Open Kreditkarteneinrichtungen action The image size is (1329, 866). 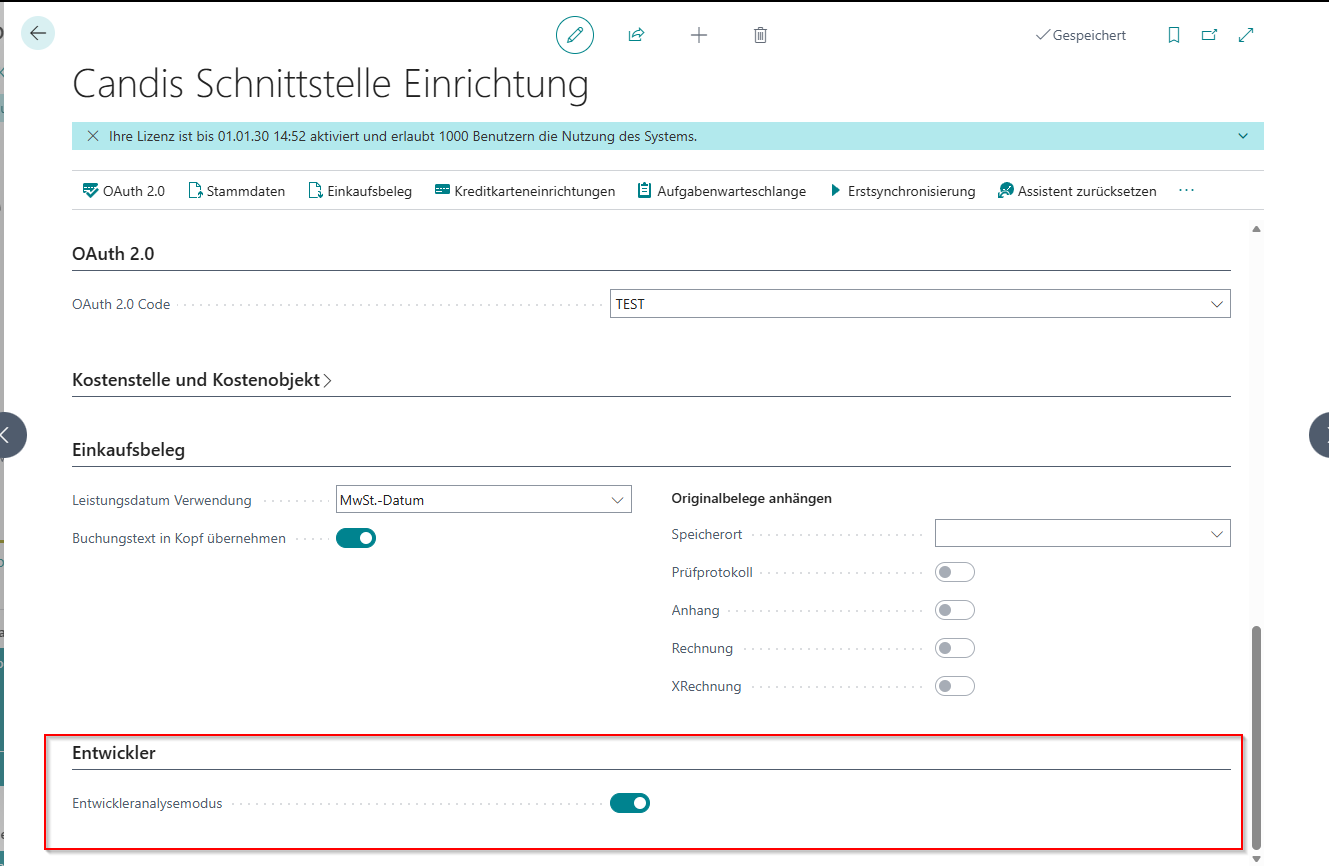[525, 191]
